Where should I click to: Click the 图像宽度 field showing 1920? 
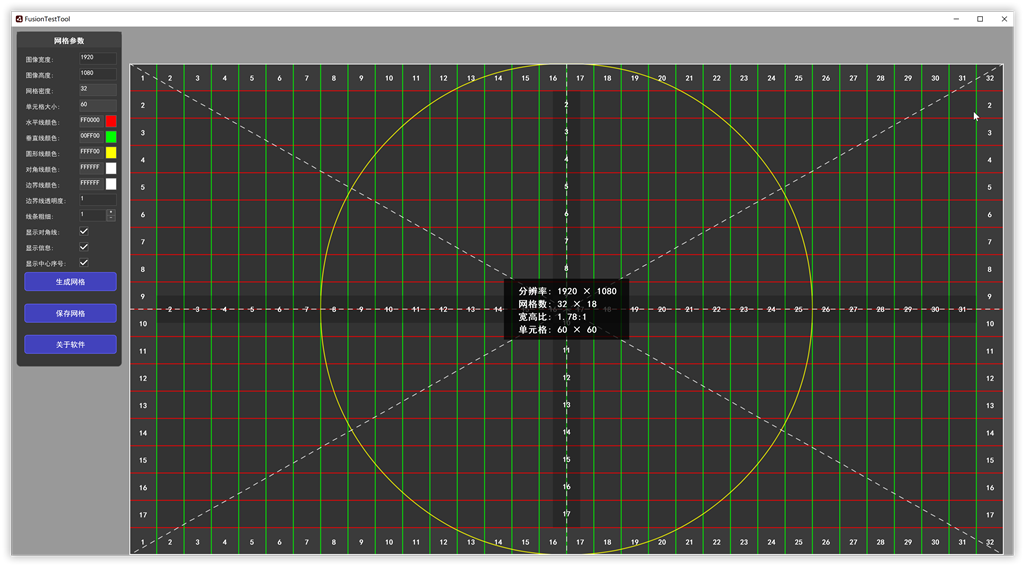(x=98, y=58)
